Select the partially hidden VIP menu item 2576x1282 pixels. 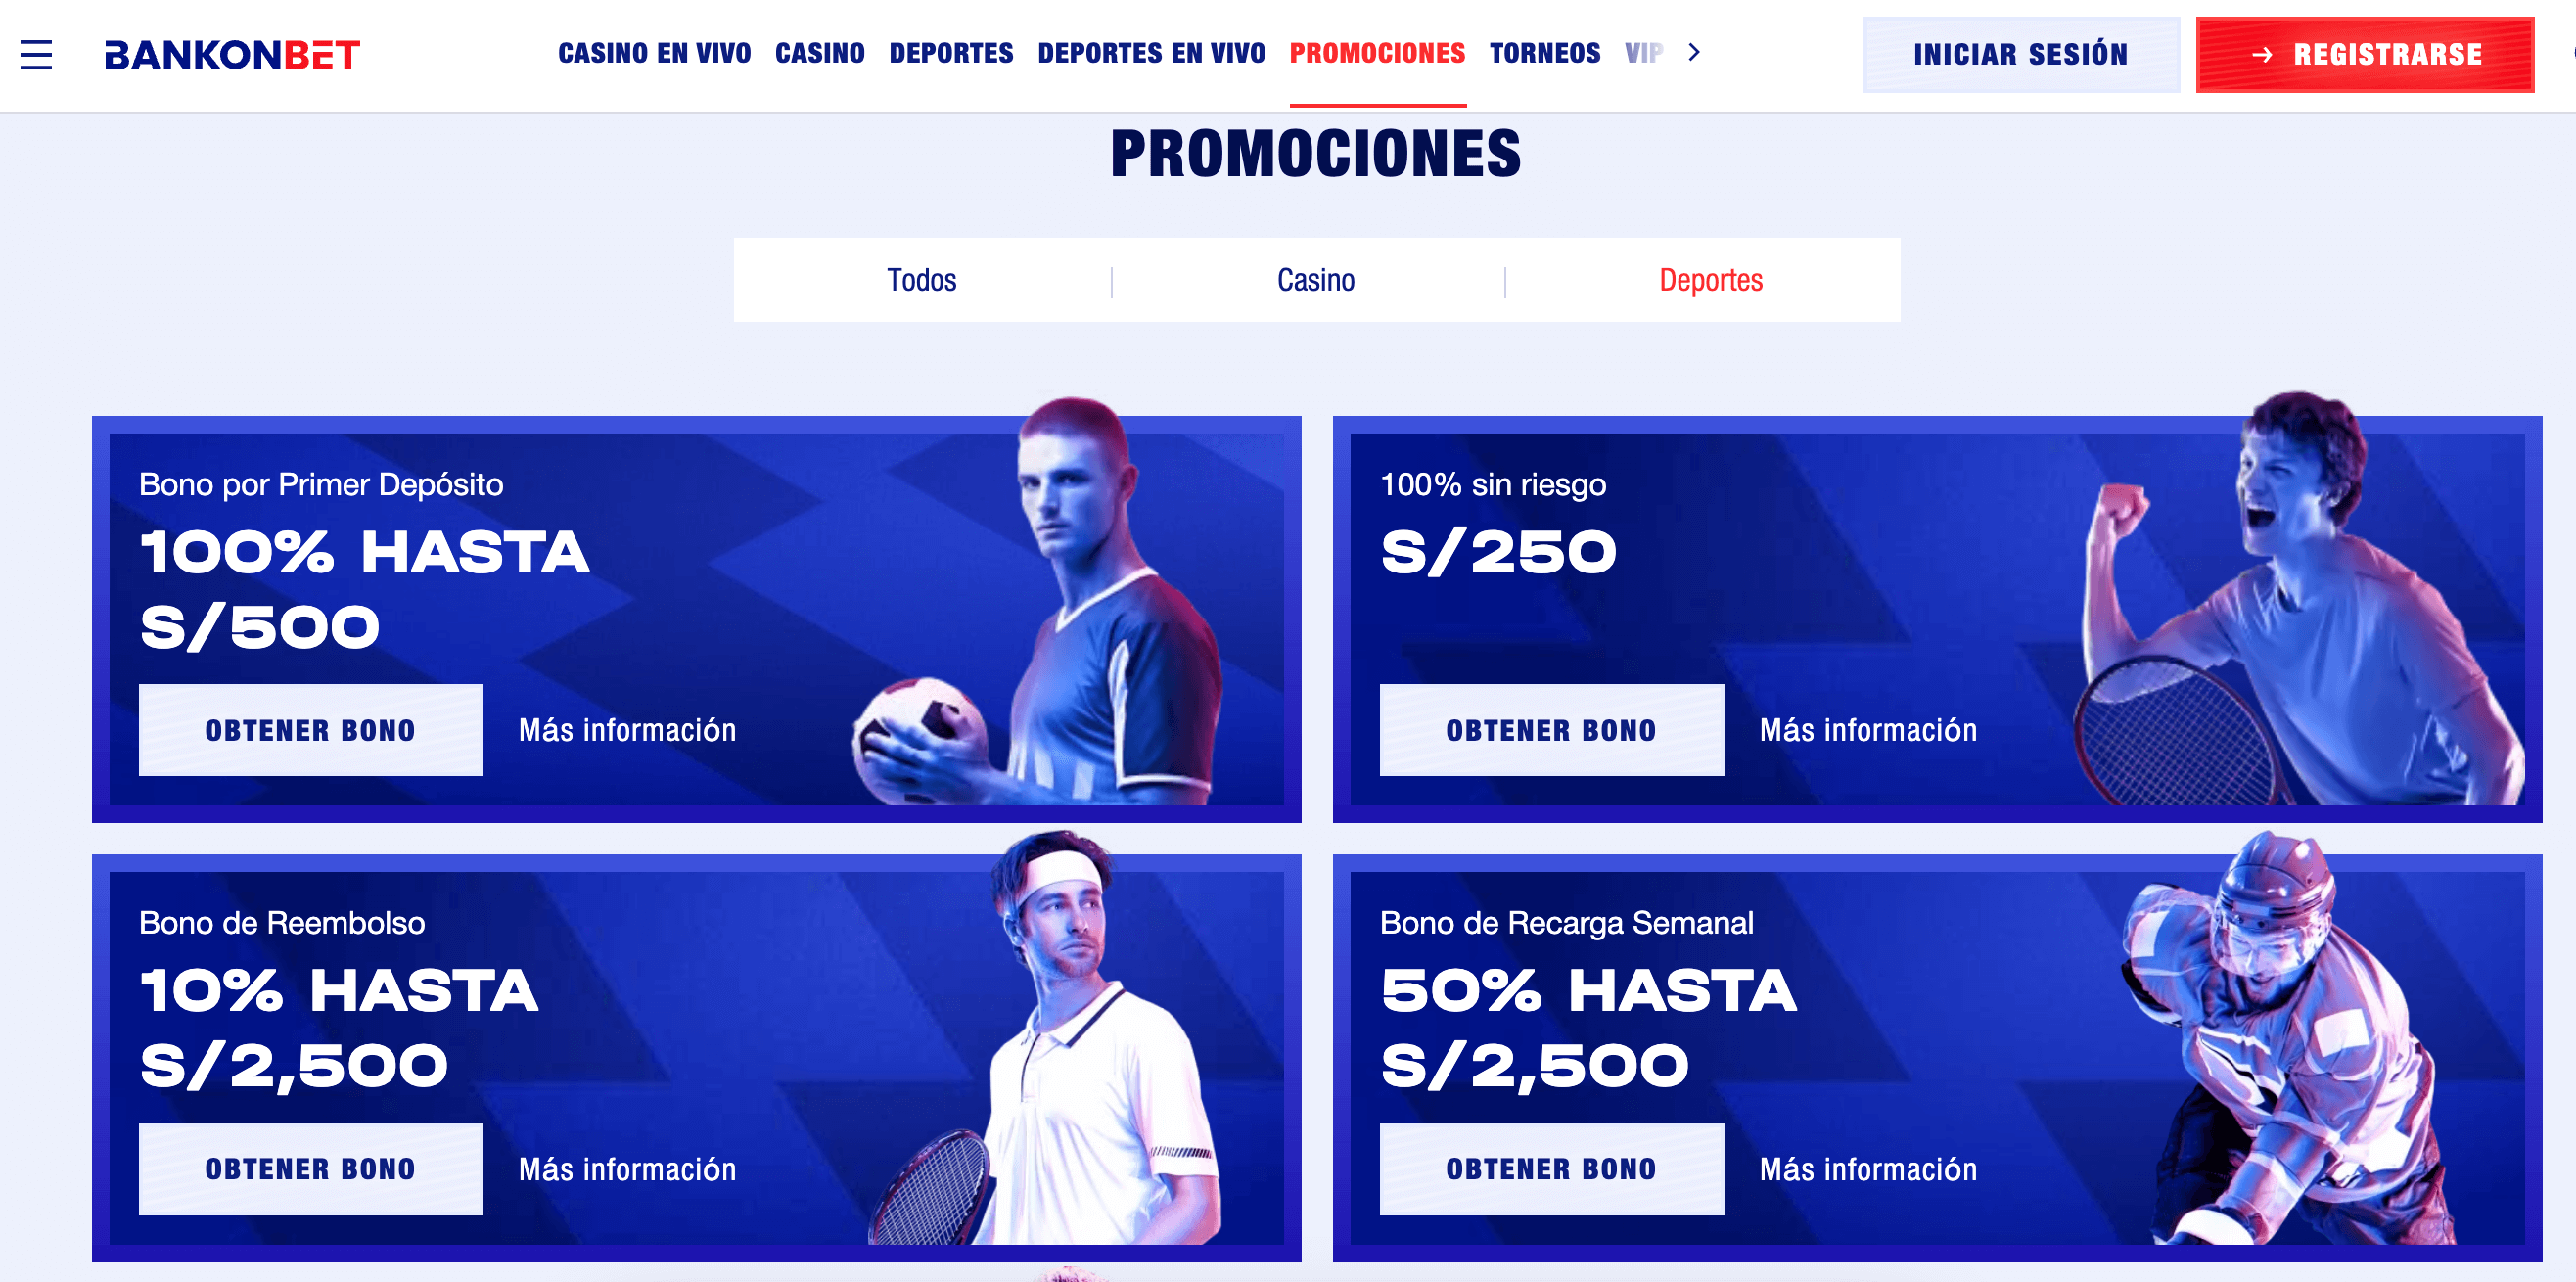click(x=1643, y=53)
